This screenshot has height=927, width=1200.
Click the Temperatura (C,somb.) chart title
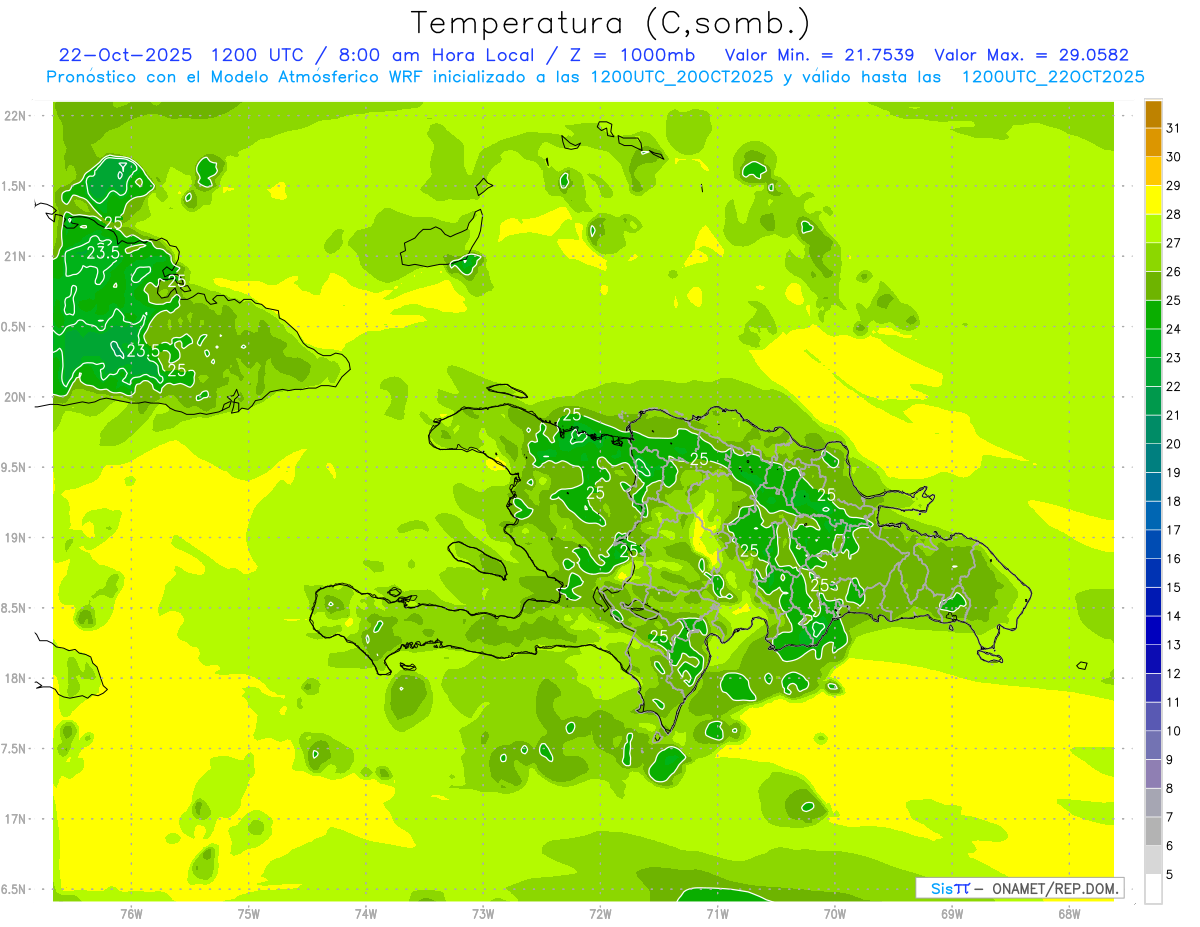tap(610, 22)
